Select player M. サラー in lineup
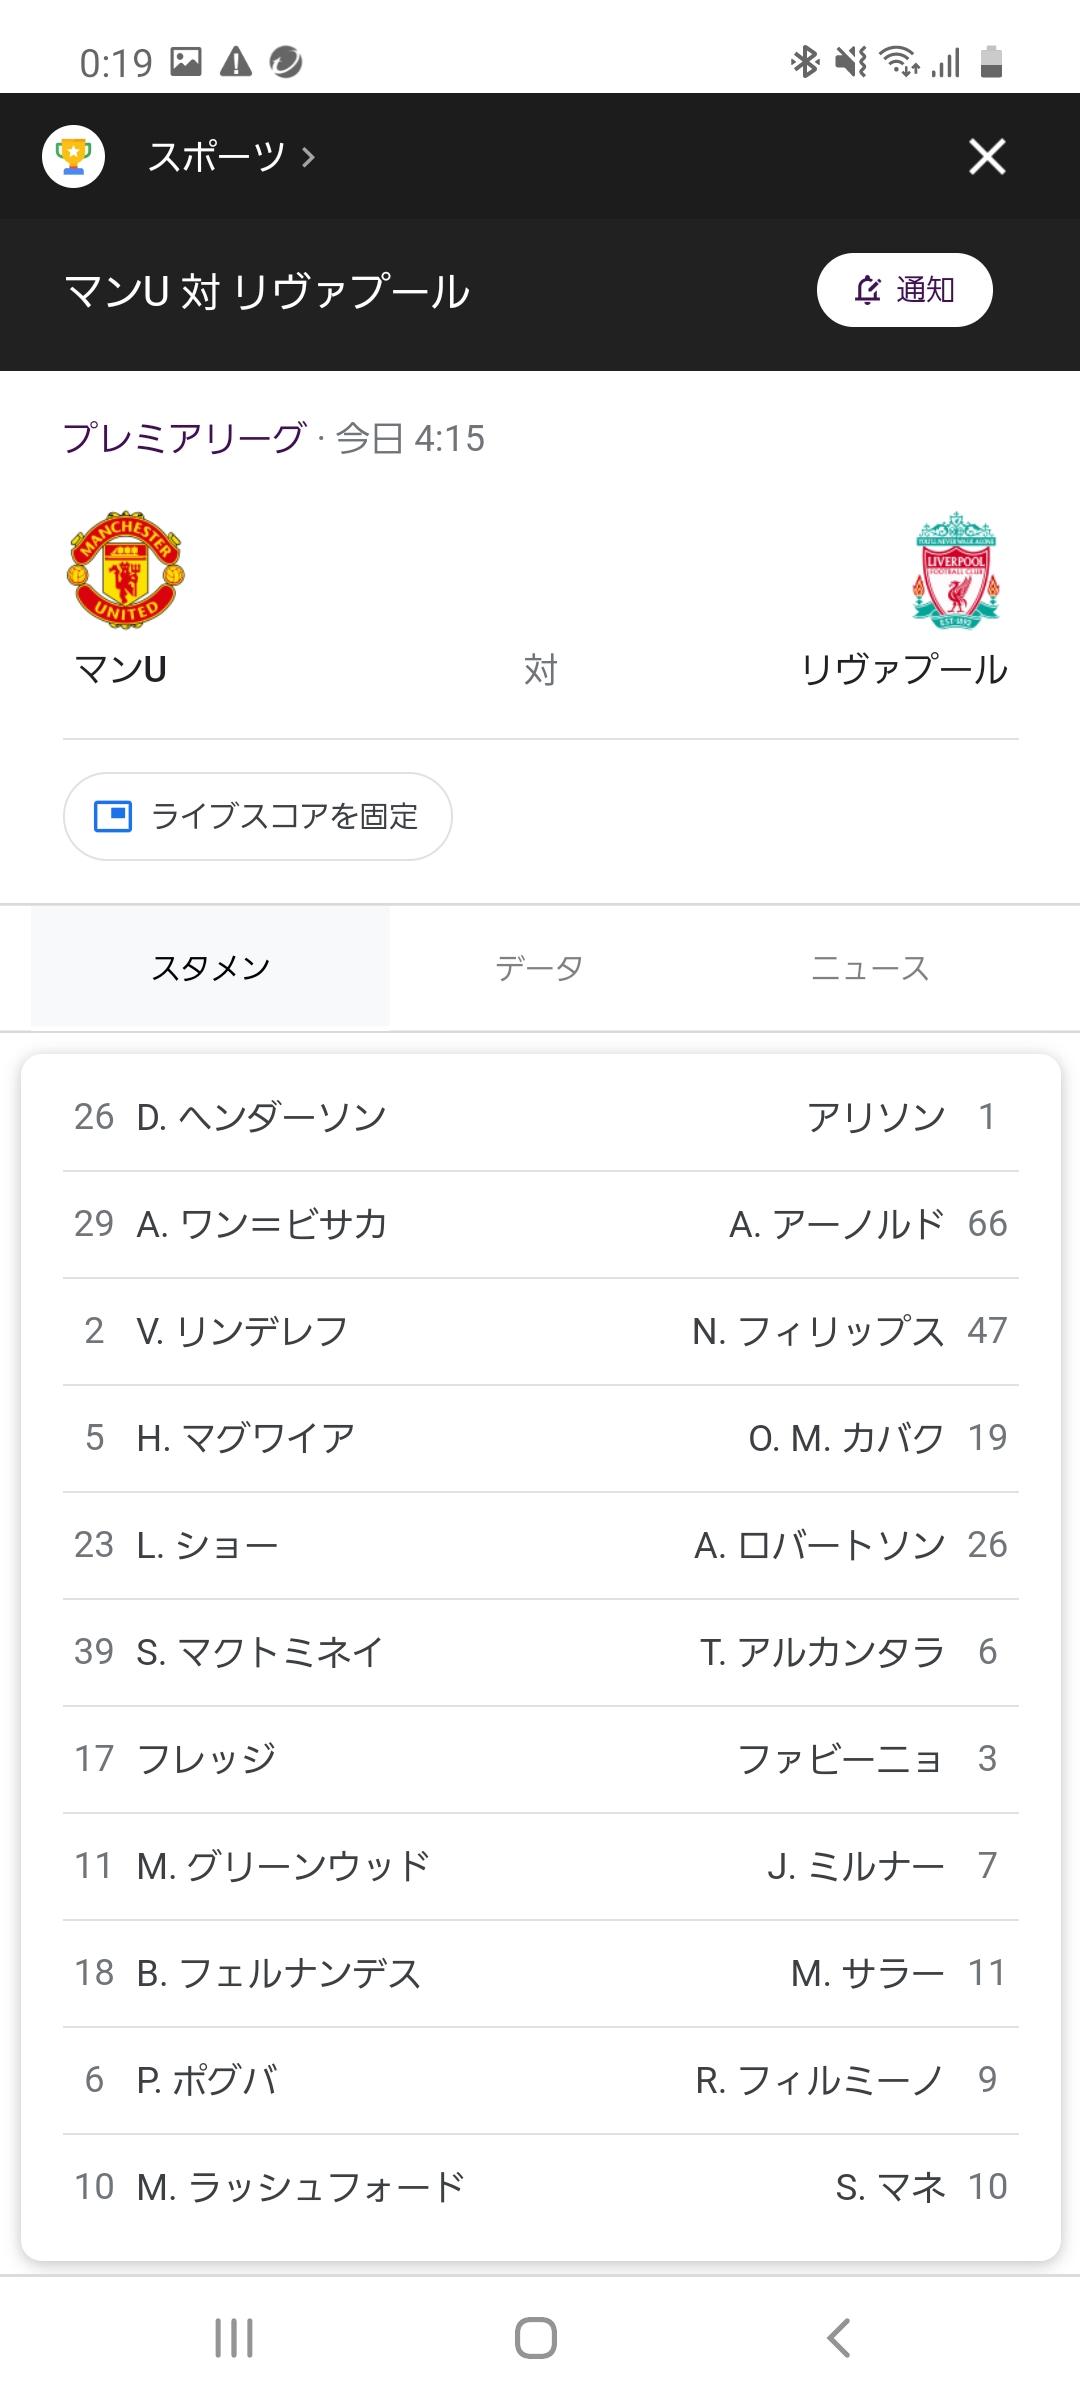The width and height of the screenshot is (1080, 2400). pos(867,1973)
